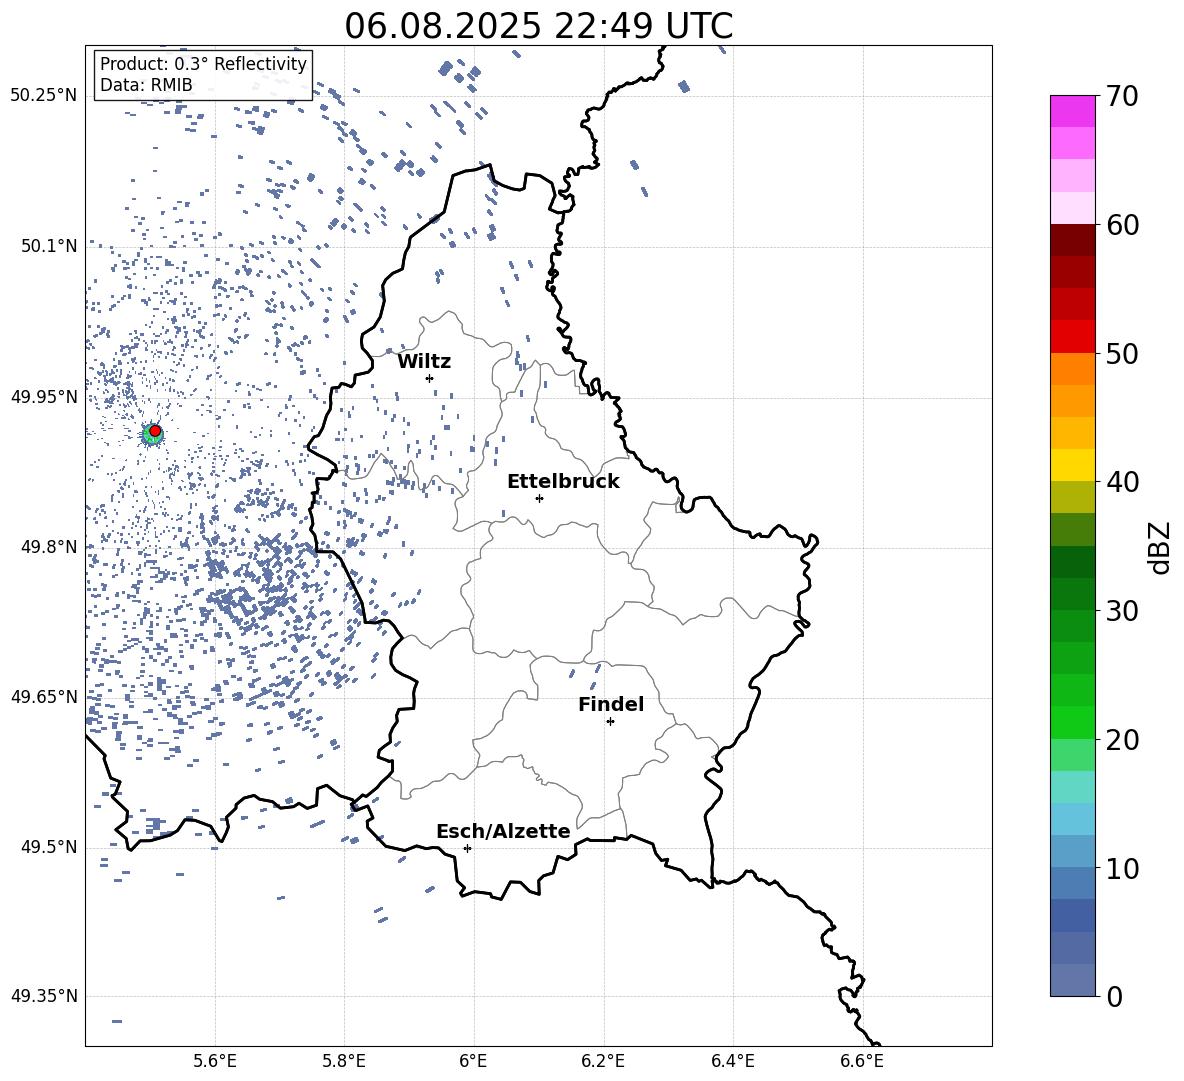Viewport: 1184px width, 1081px height.
Task: Click the colorbar tick value 40
Action: (x=1122, y=482)
